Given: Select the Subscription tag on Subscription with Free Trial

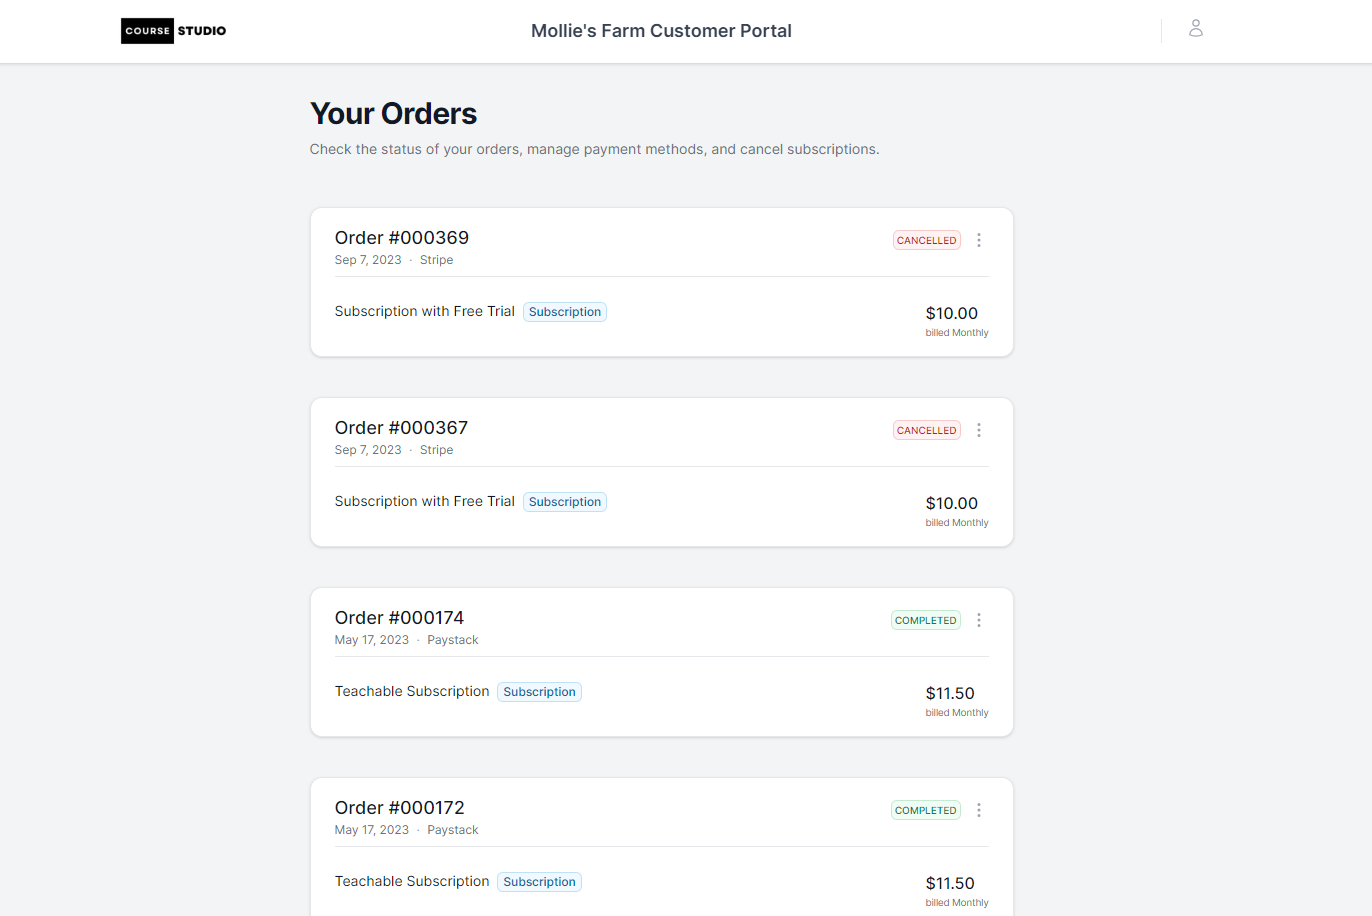Looking at the screenshot, I should click(x=565, y=311).
